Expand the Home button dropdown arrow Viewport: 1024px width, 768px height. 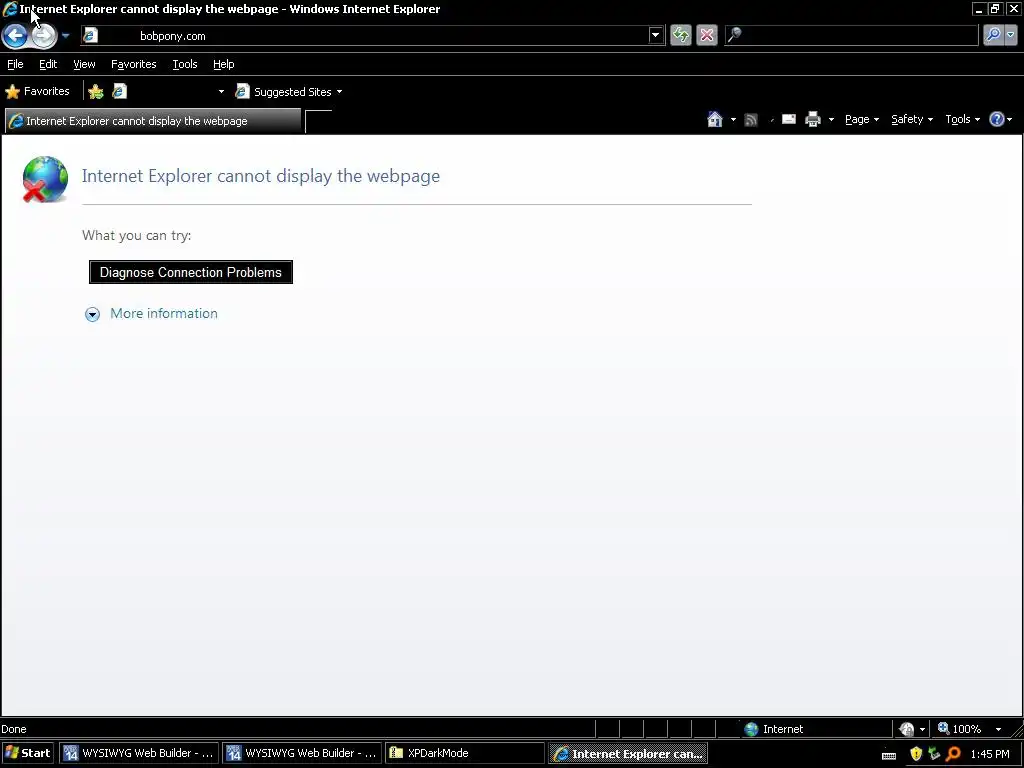[733, 120]
